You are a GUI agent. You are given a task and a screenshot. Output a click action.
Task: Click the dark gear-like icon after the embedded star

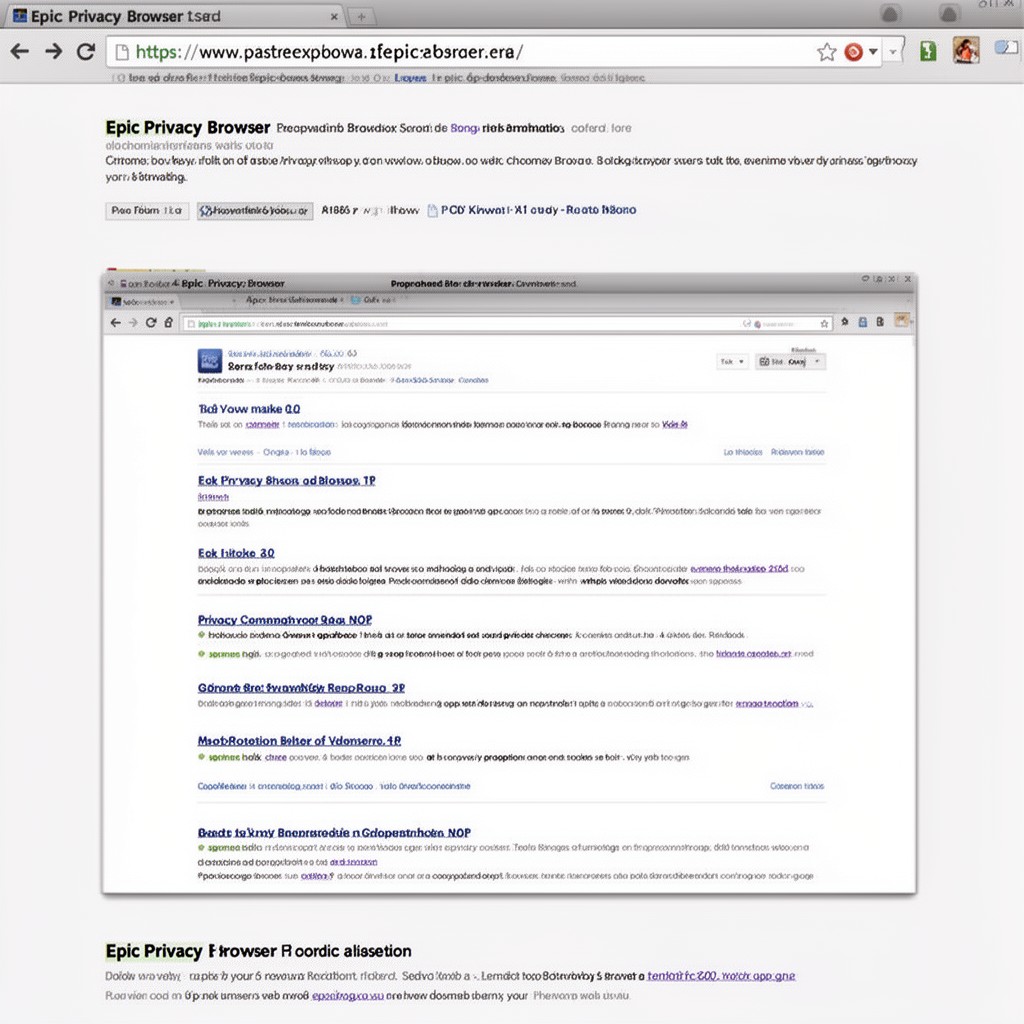[x=845, y=322]
